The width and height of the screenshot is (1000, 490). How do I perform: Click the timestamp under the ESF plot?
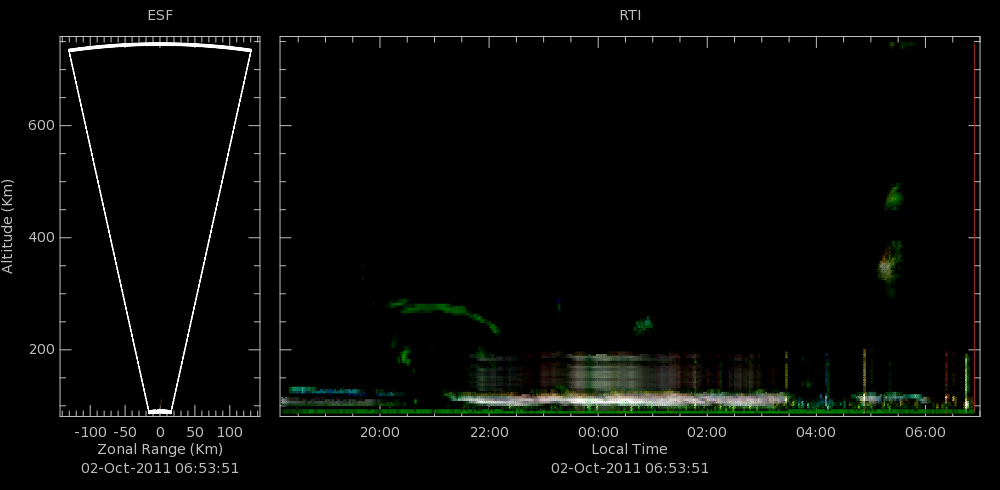(x=160, y=468)
